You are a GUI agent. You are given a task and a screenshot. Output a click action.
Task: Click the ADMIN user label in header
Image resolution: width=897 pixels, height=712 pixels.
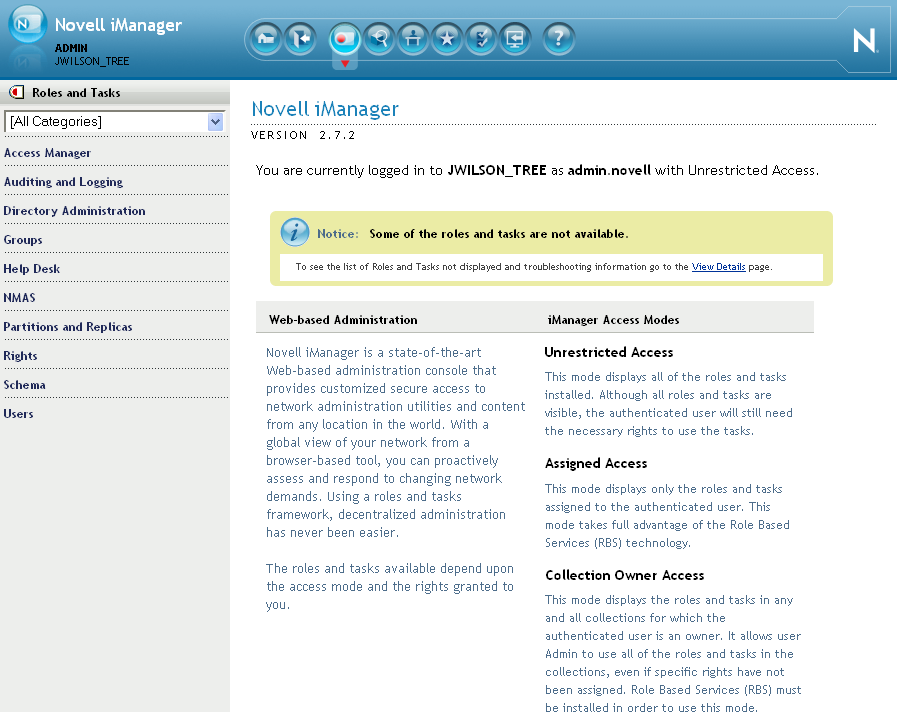coord(71,48)
